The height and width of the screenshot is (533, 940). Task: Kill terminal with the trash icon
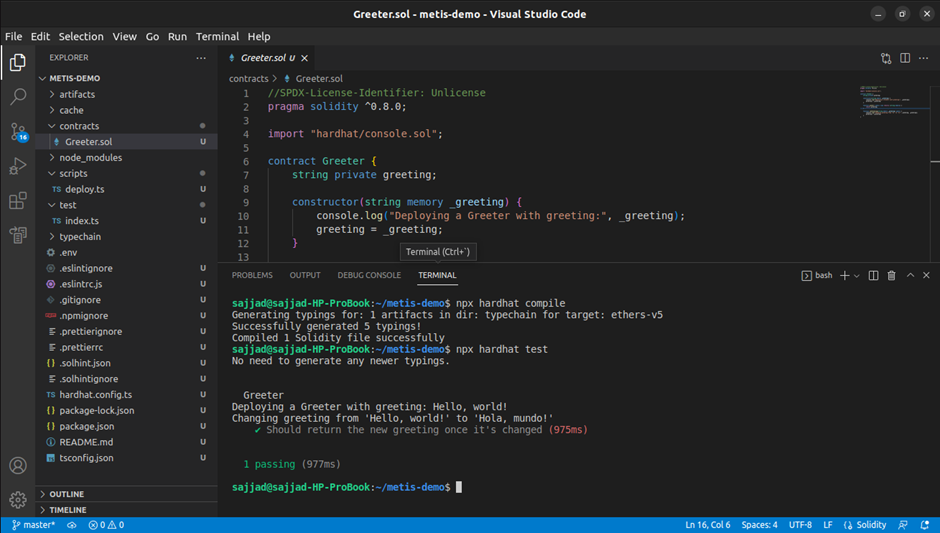[891, 275]
